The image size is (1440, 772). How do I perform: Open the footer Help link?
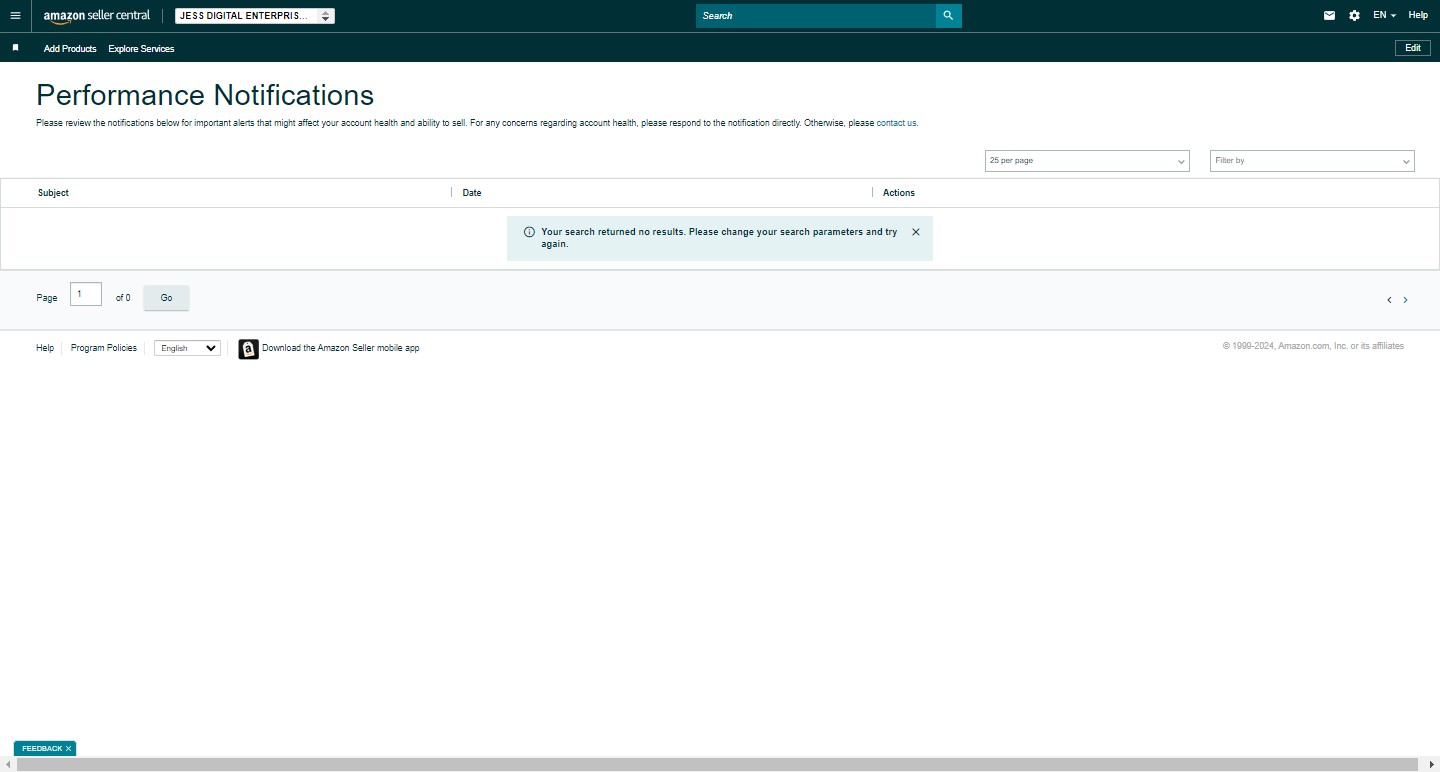click(x=45, y=348)
